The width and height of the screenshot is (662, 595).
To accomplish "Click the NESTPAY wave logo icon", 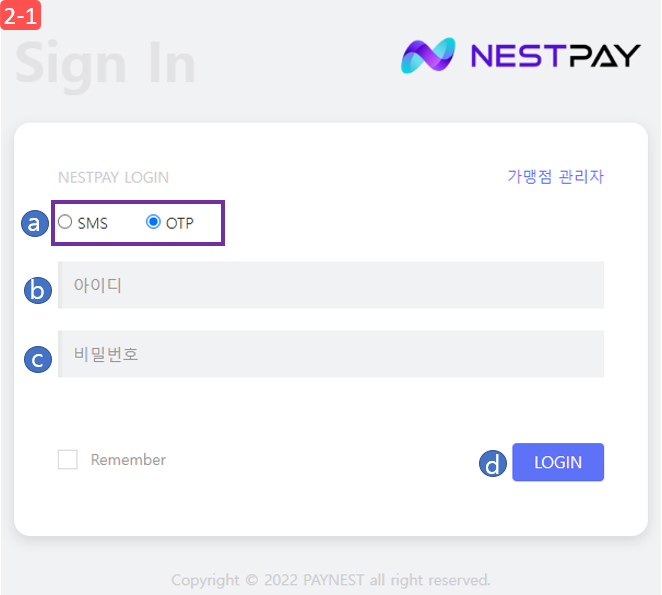I will [428, 55].
